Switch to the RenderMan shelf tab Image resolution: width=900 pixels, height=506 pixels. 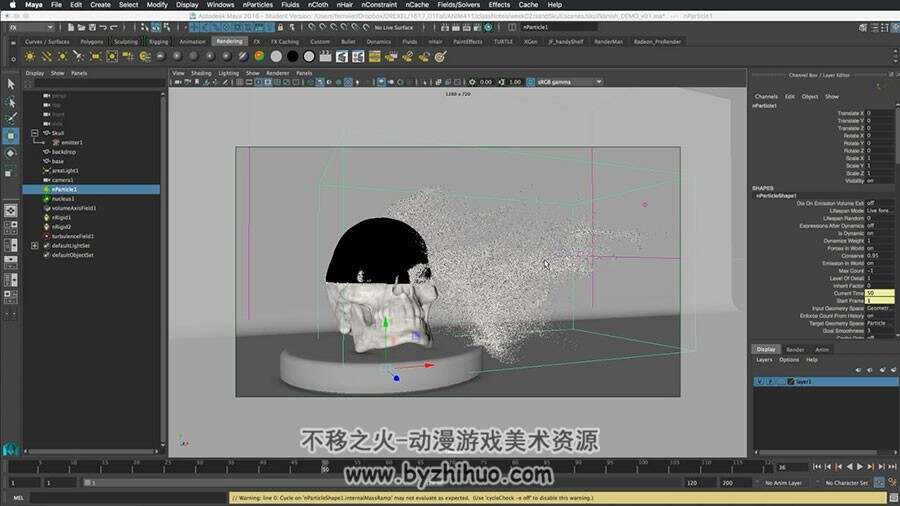pyautogui.click(x=608, y=41)
